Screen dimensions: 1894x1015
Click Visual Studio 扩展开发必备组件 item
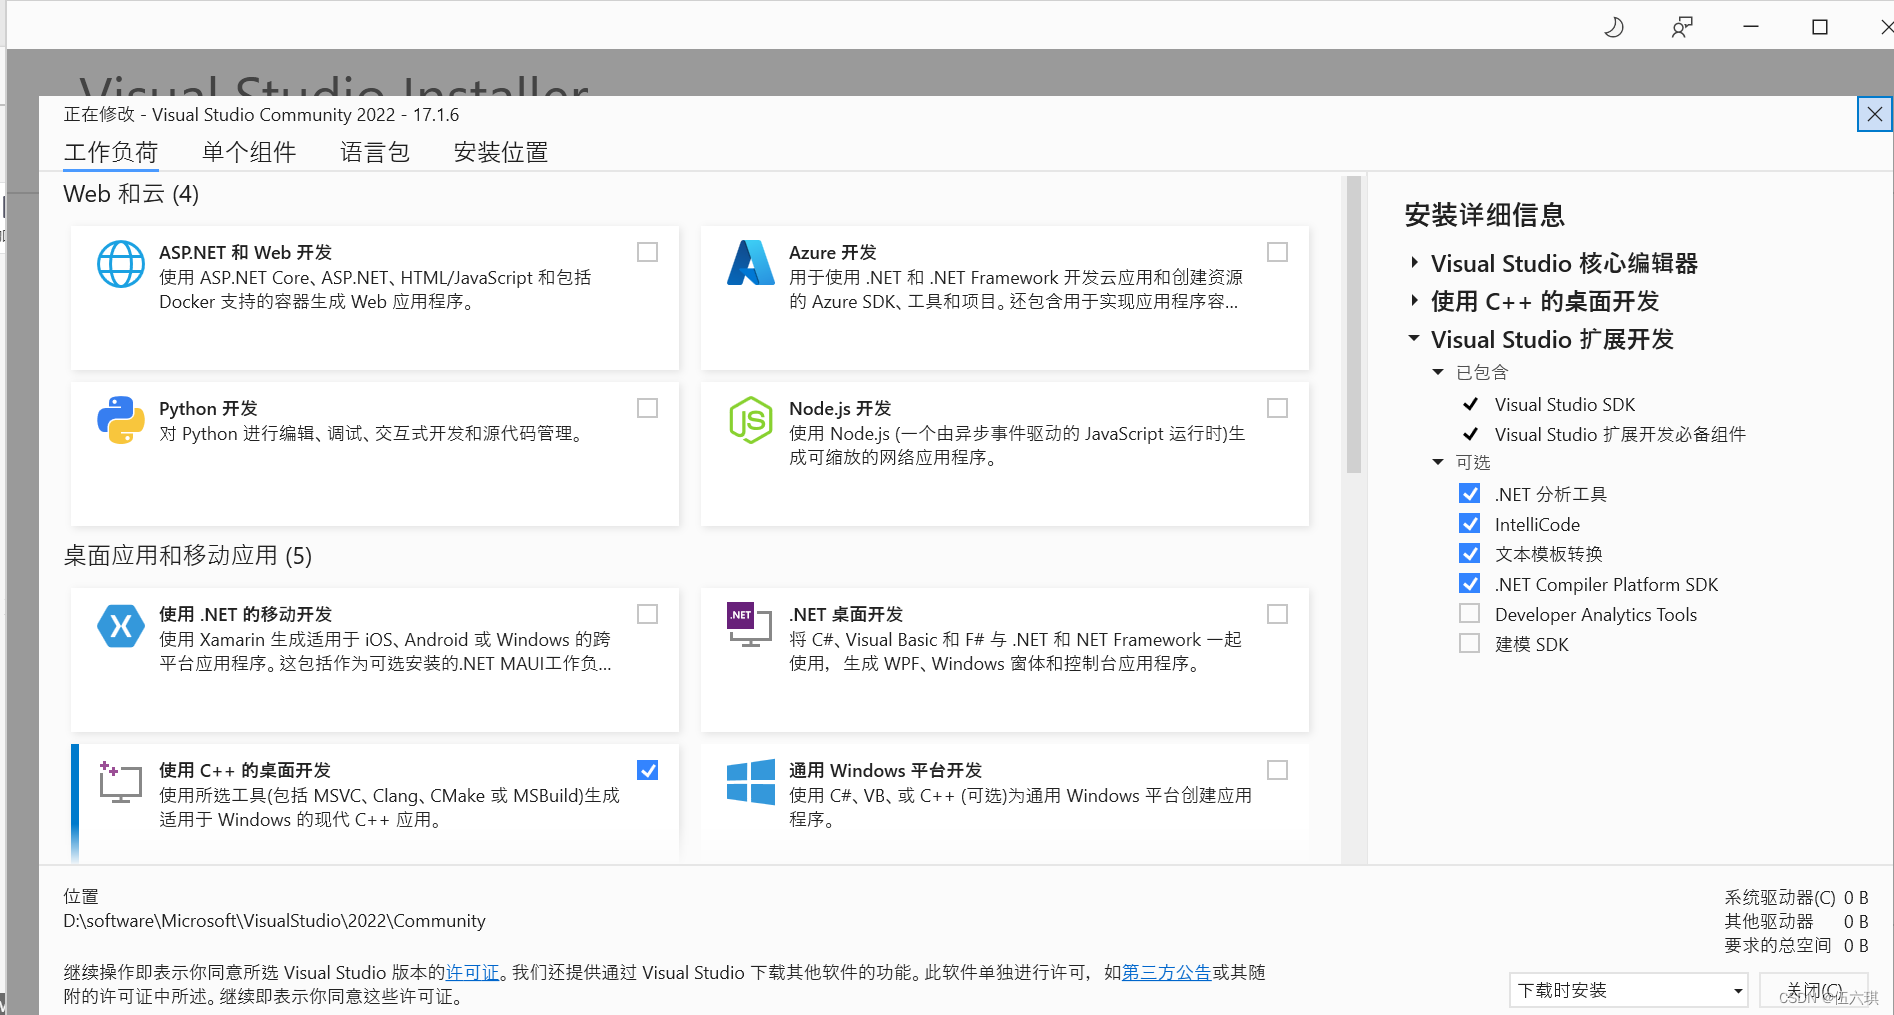click(1620, 434)
